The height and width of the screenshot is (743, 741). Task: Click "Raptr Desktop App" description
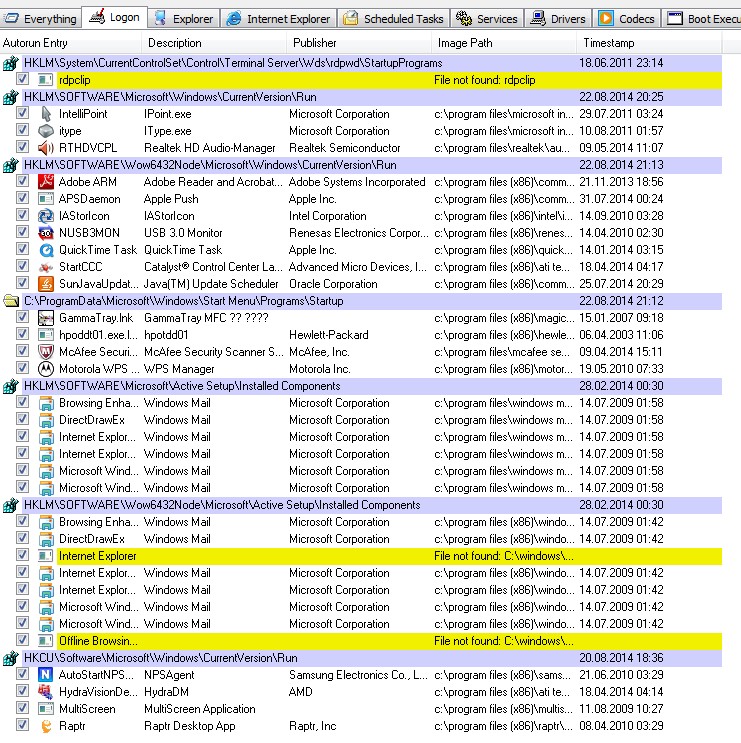(190, 726)
